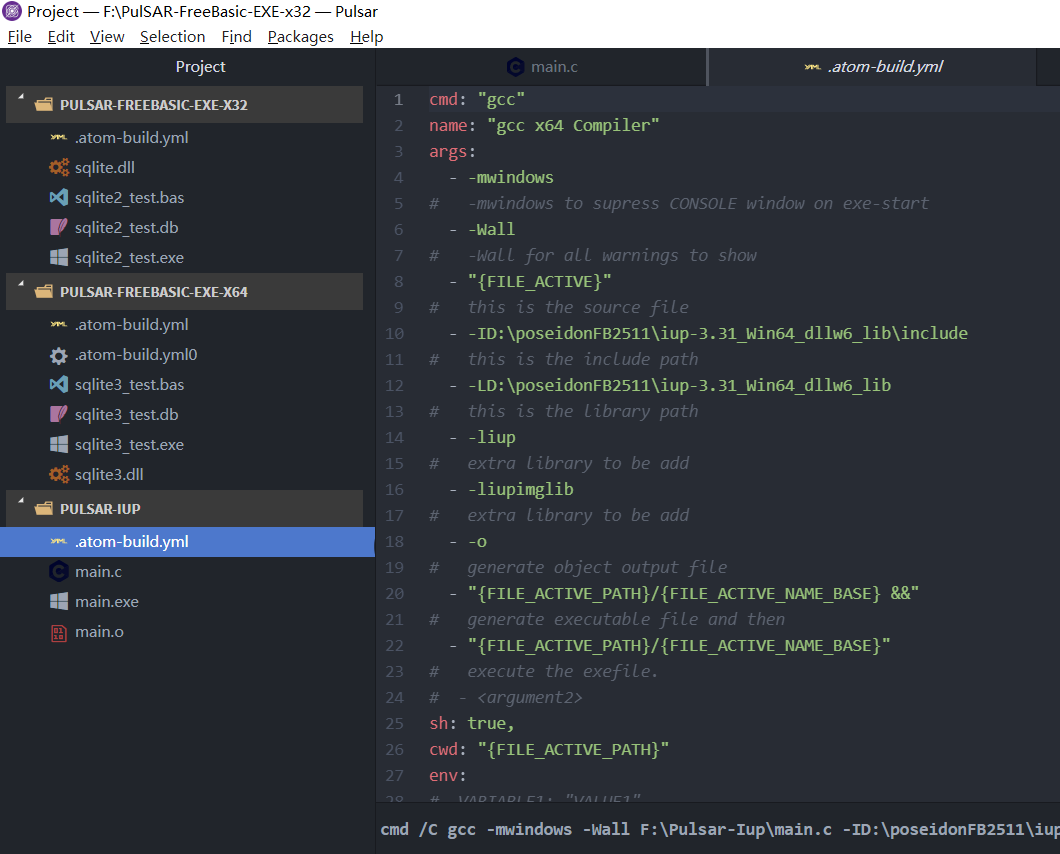Click the blue icon beside sqlite3_test.bas
The image size is (1060, 854).
pyautogui.click(x=59, y=385)
